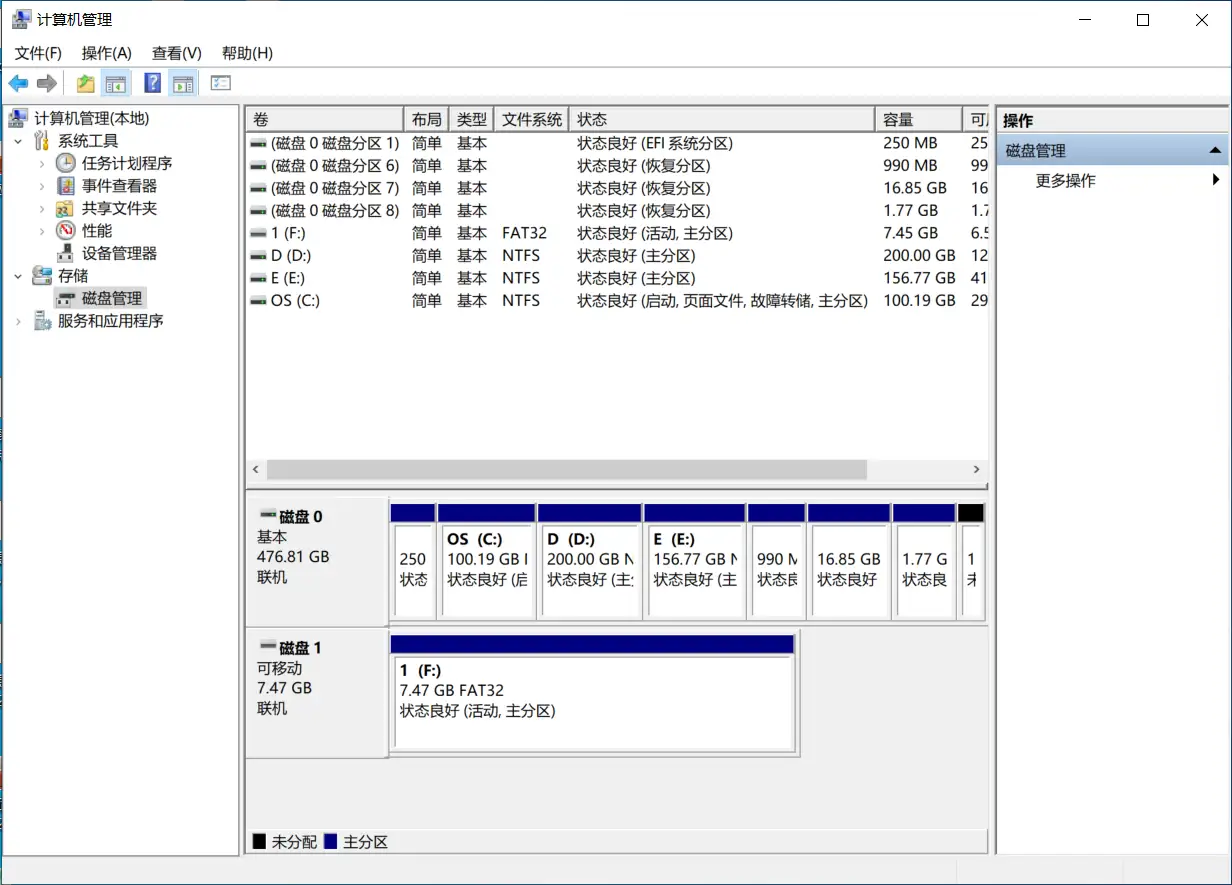Toggle Show/Hide Console Tree toolbar button
Viewport: 1232px width, 885px height.
click(x=116, y=83)
